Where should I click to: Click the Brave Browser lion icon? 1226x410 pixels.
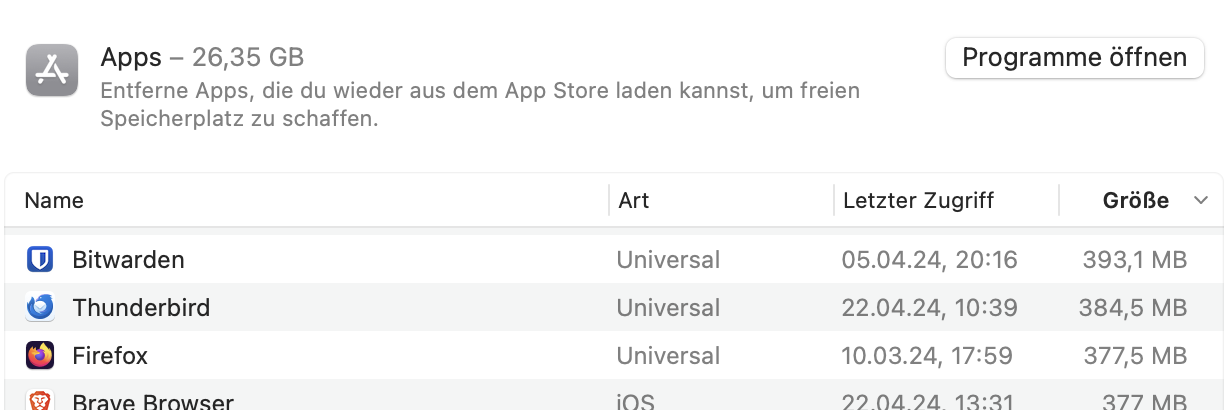coord(40,400)
